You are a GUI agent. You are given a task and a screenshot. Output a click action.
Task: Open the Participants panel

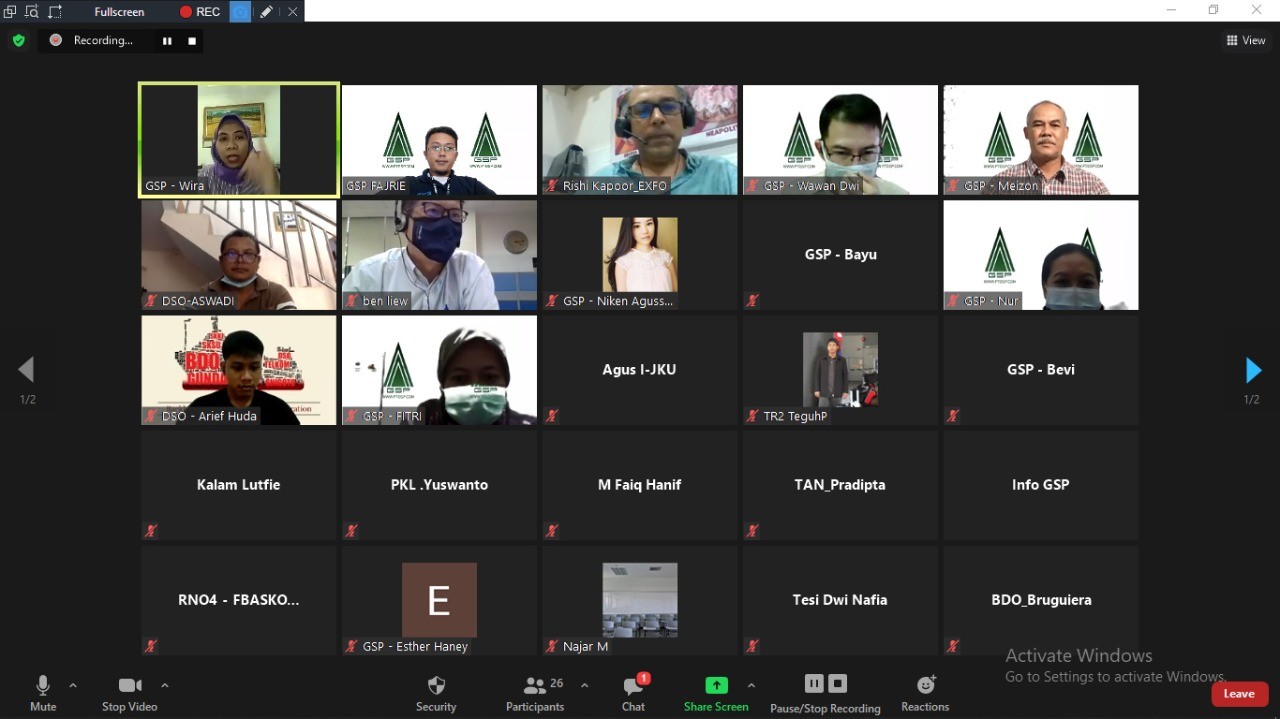click(x=535, y=693)
